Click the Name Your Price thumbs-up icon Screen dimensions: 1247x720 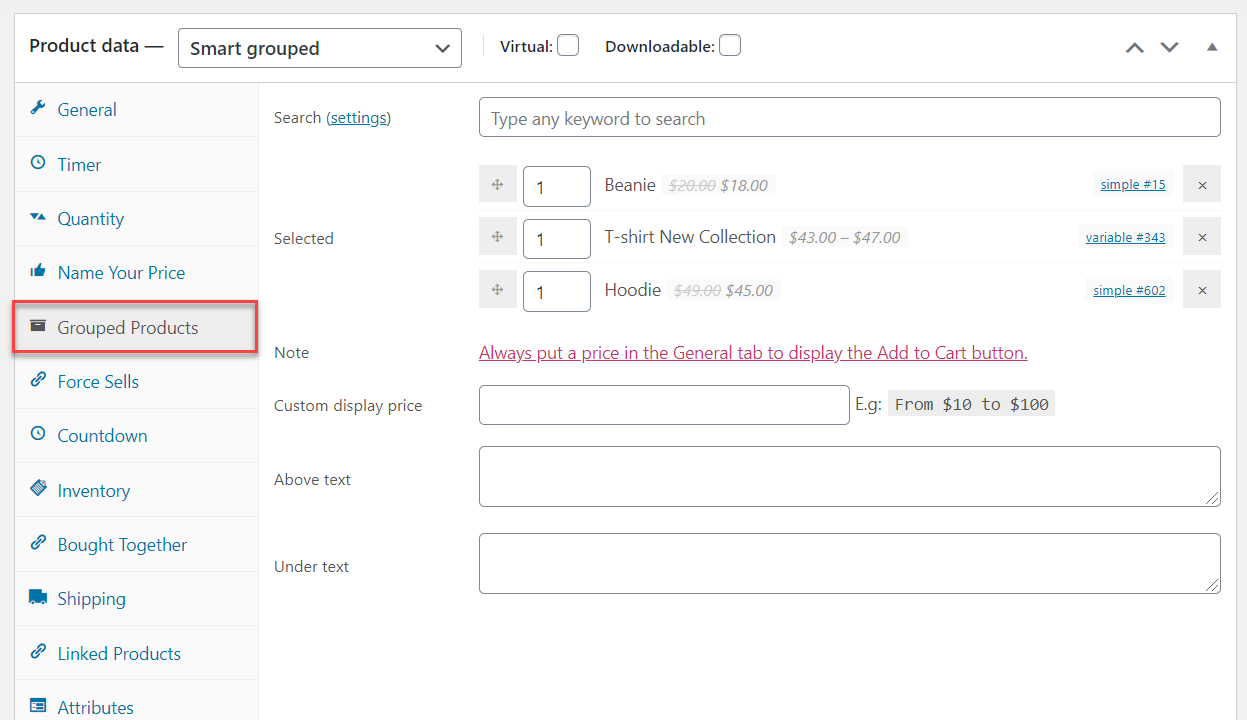[38, 271]
